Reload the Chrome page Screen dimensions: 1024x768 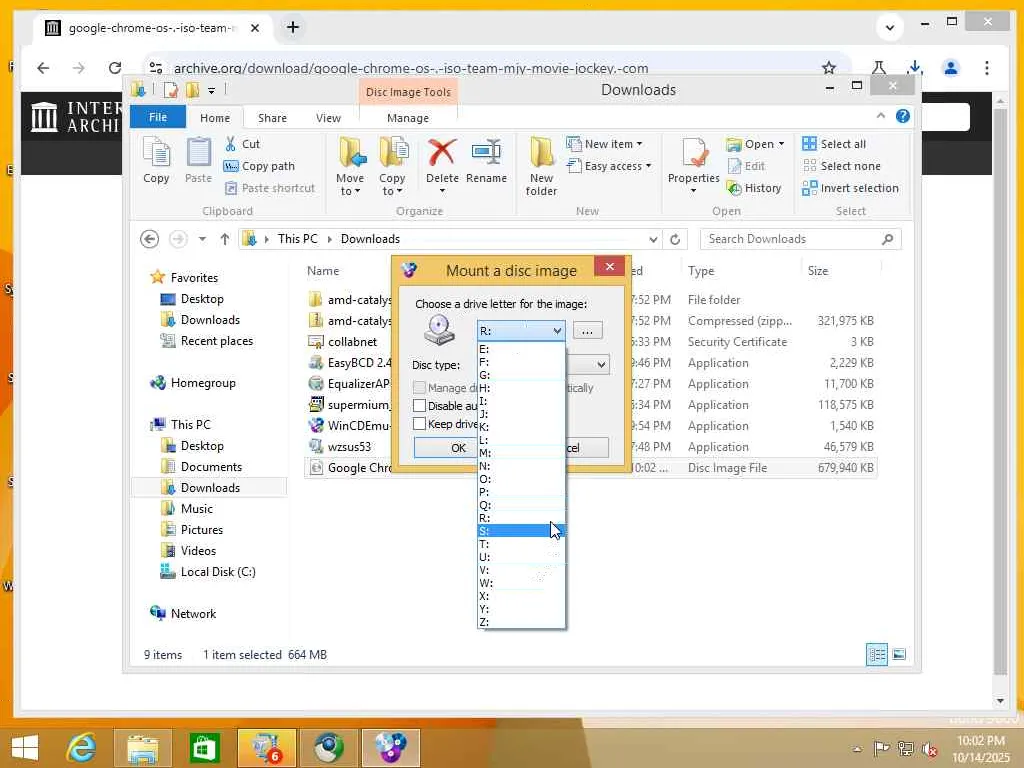(x=115, y=68)
